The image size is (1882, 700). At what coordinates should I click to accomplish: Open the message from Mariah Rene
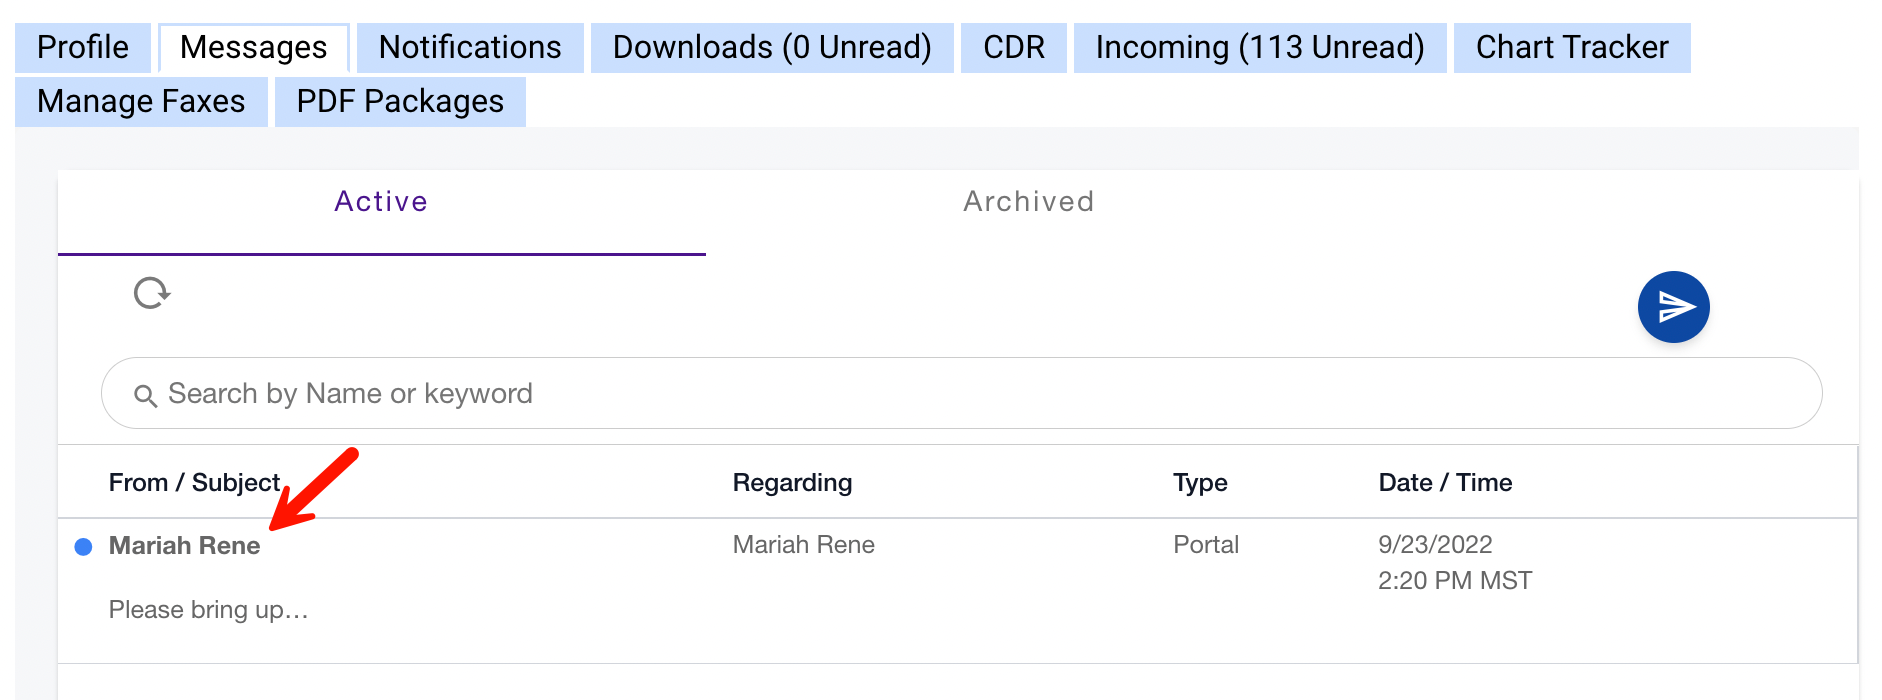pyautogui.click(x=185, y=545)
